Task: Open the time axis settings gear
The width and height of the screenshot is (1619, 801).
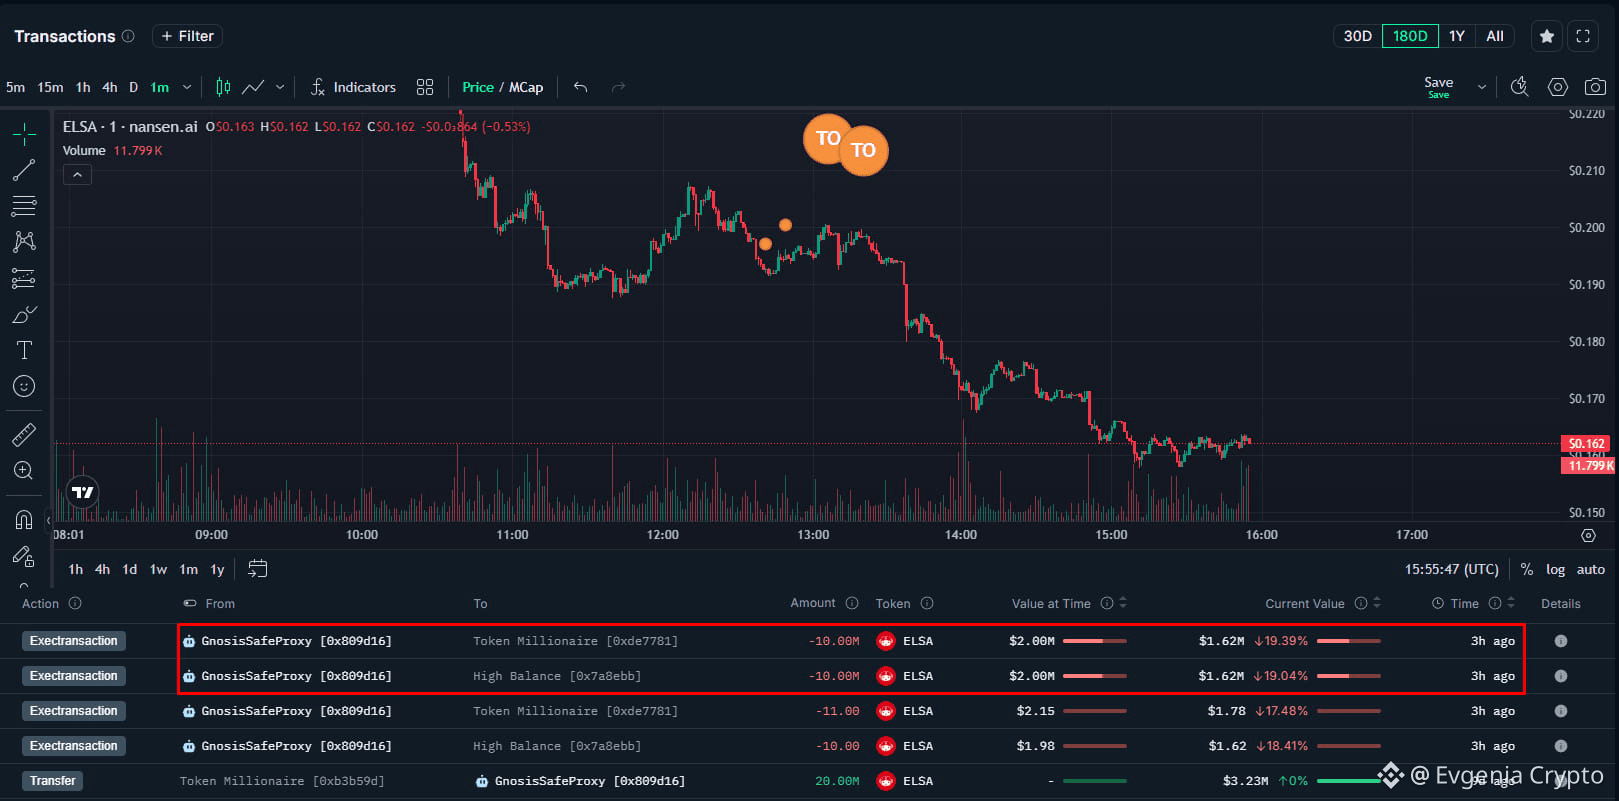Action: coord(1588,535)
